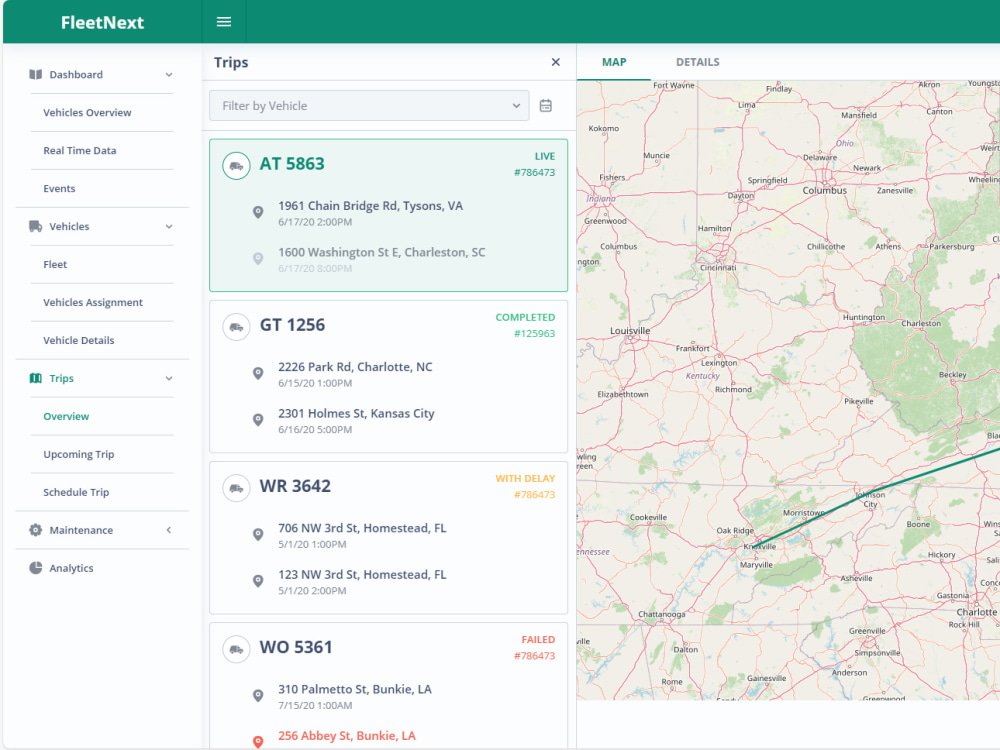This screenshot has width=1000, height=750.
Task: Open the Fleet page
Action: tap(55, 265)
